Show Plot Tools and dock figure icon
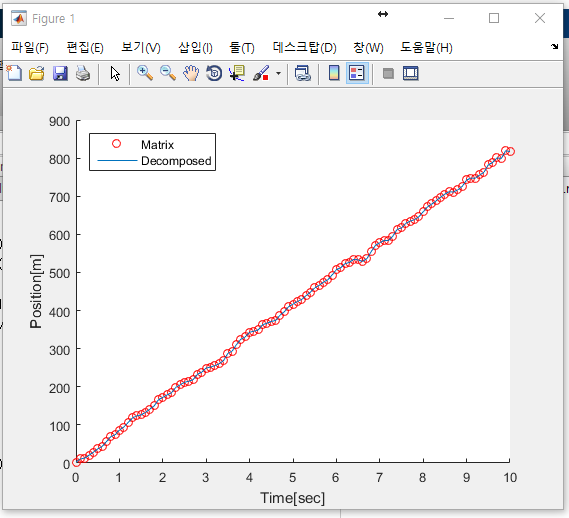Screen dimensions: 569x518 [x=411, y=73]
